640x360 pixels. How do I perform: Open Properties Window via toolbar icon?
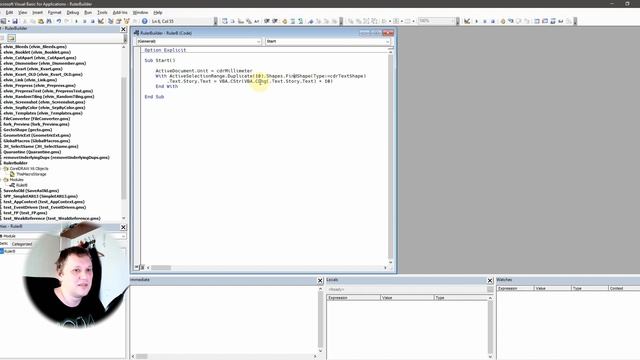(119, 21)
